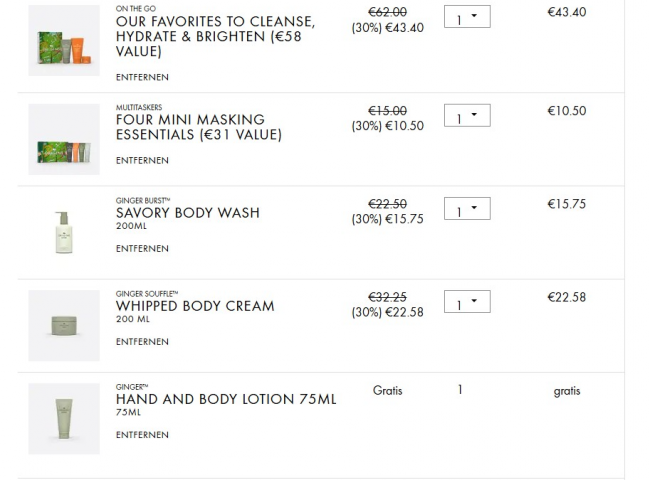The height and width of the screenshot is (480, 650).
Task: Click Entfernen under Whipped Body Cream
Action: click(x=142, y=341)
